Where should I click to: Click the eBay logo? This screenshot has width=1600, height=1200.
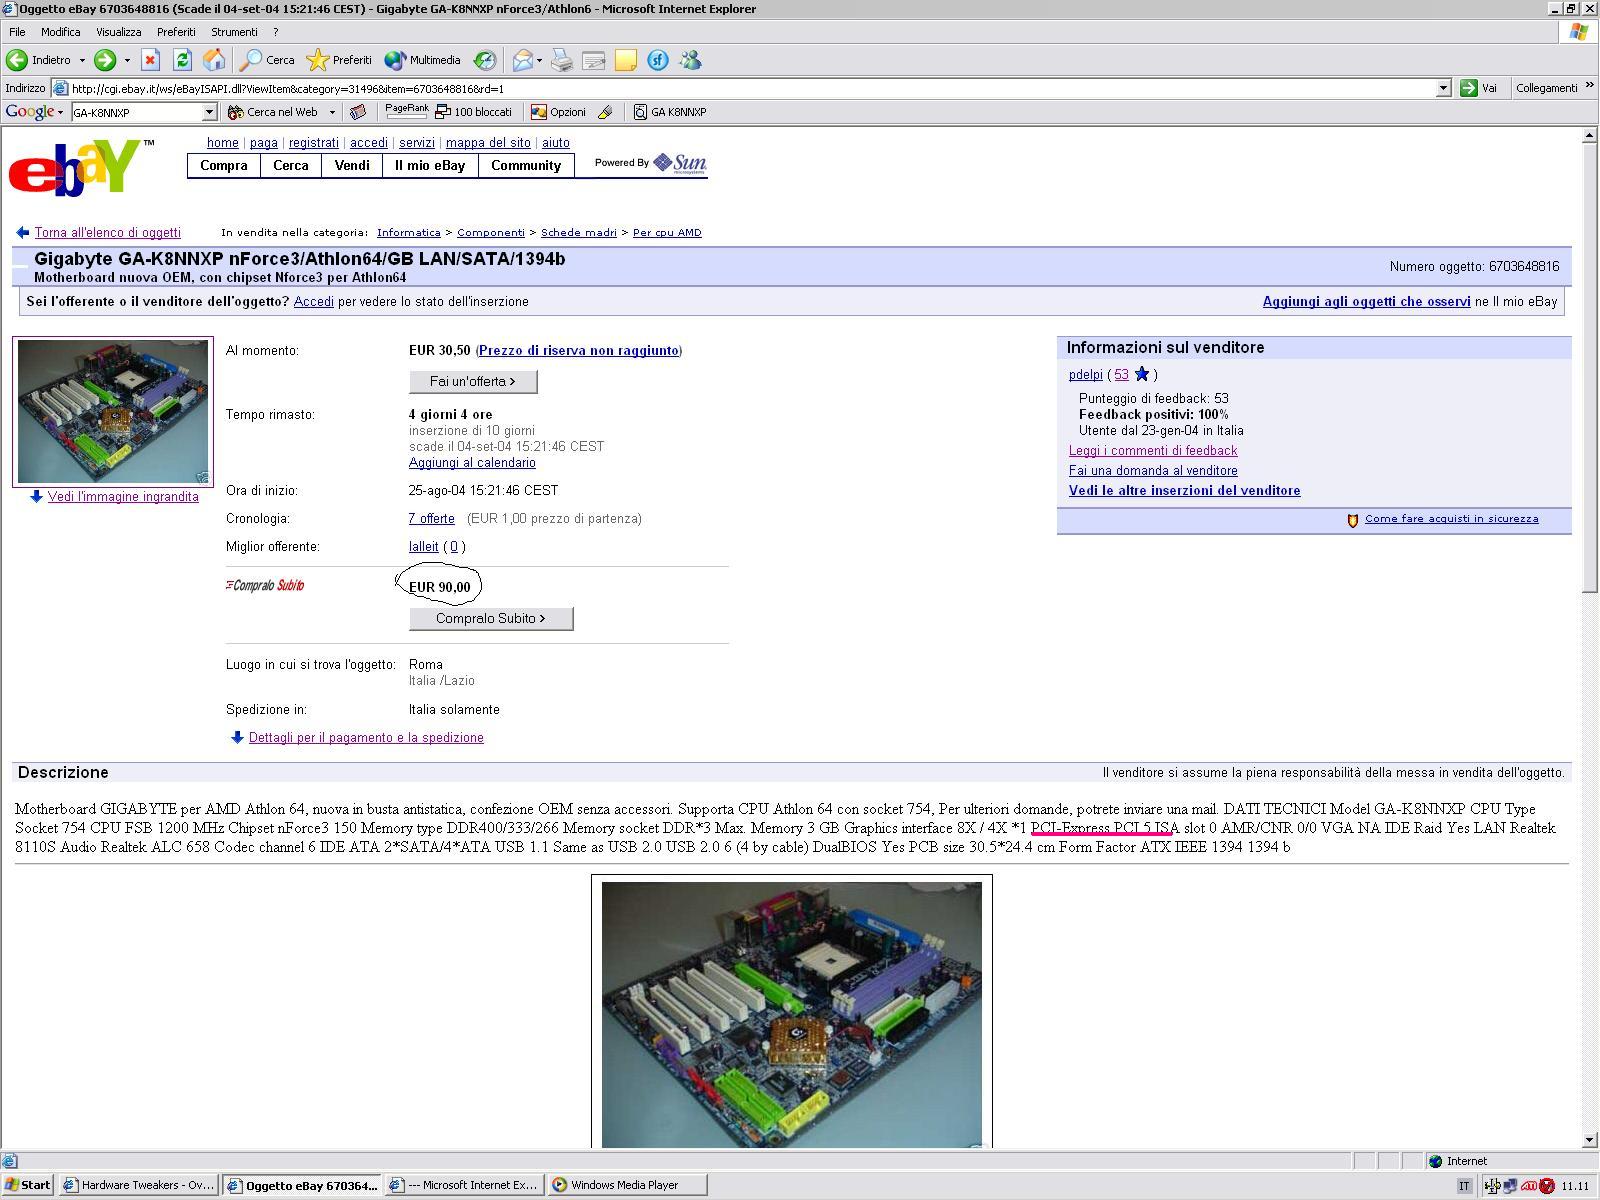point(79,167)
